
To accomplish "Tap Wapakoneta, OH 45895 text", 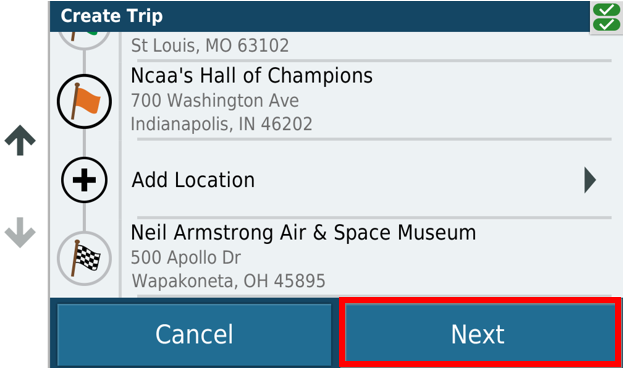I will coord(228,281).
